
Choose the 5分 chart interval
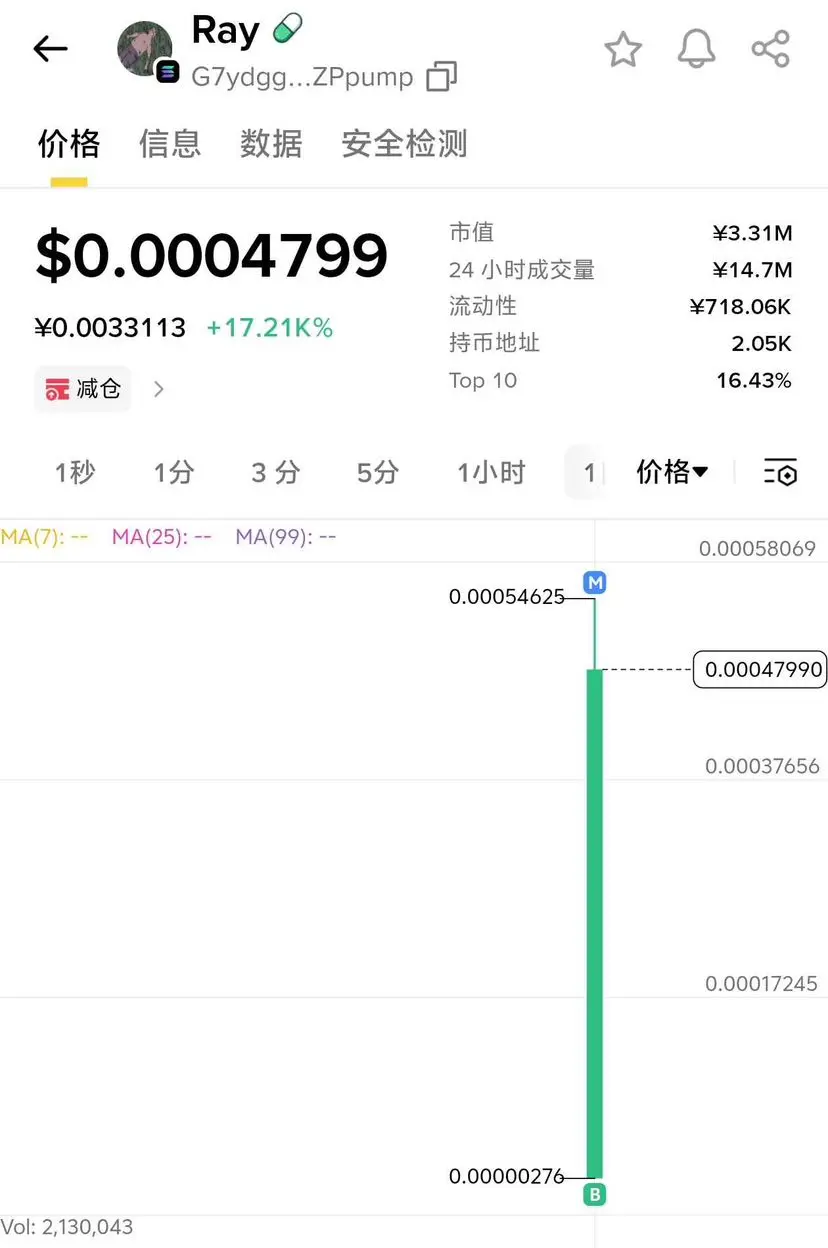[x=378, y=472]
